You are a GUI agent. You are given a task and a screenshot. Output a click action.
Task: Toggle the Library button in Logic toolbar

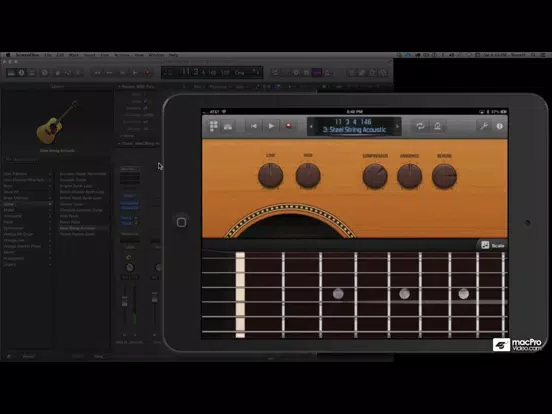tap(11, 73)
